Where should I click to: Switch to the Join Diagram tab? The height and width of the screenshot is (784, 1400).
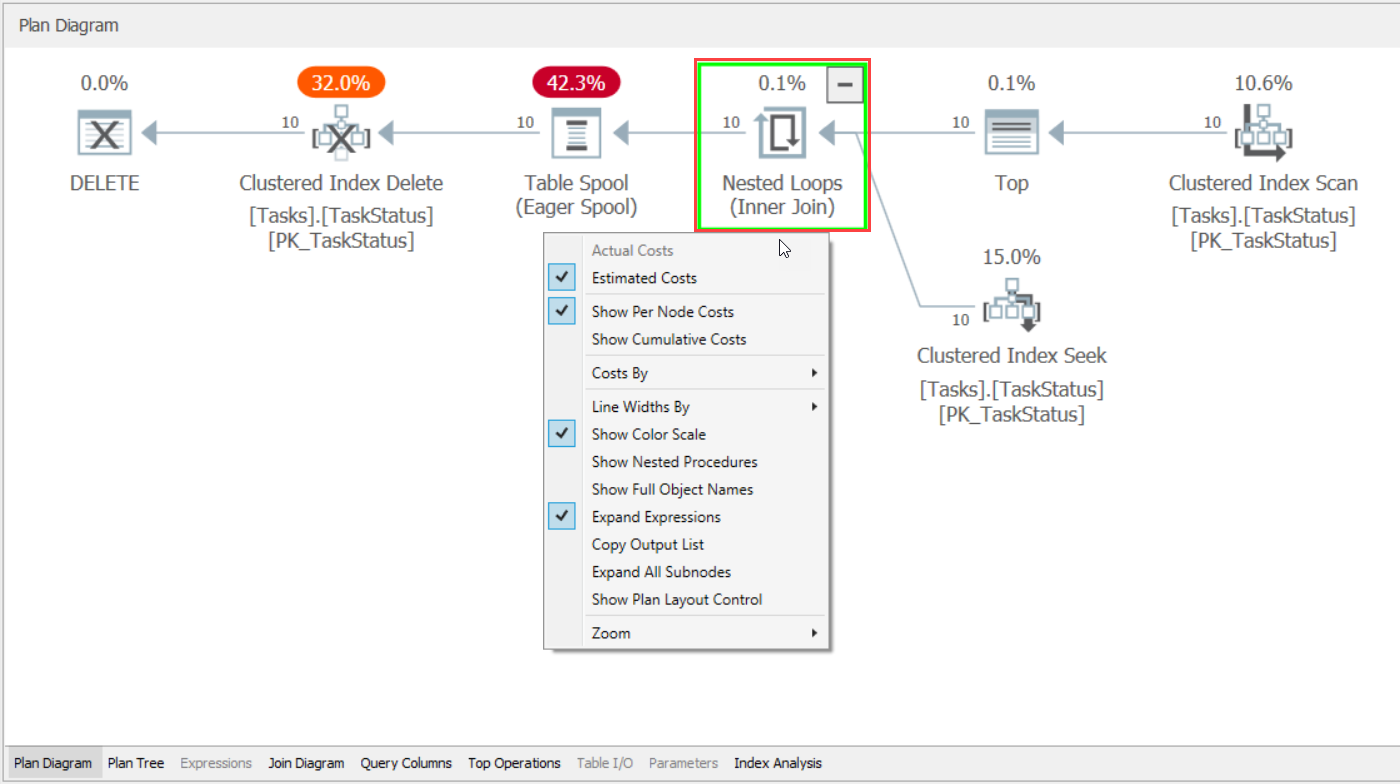306,763
